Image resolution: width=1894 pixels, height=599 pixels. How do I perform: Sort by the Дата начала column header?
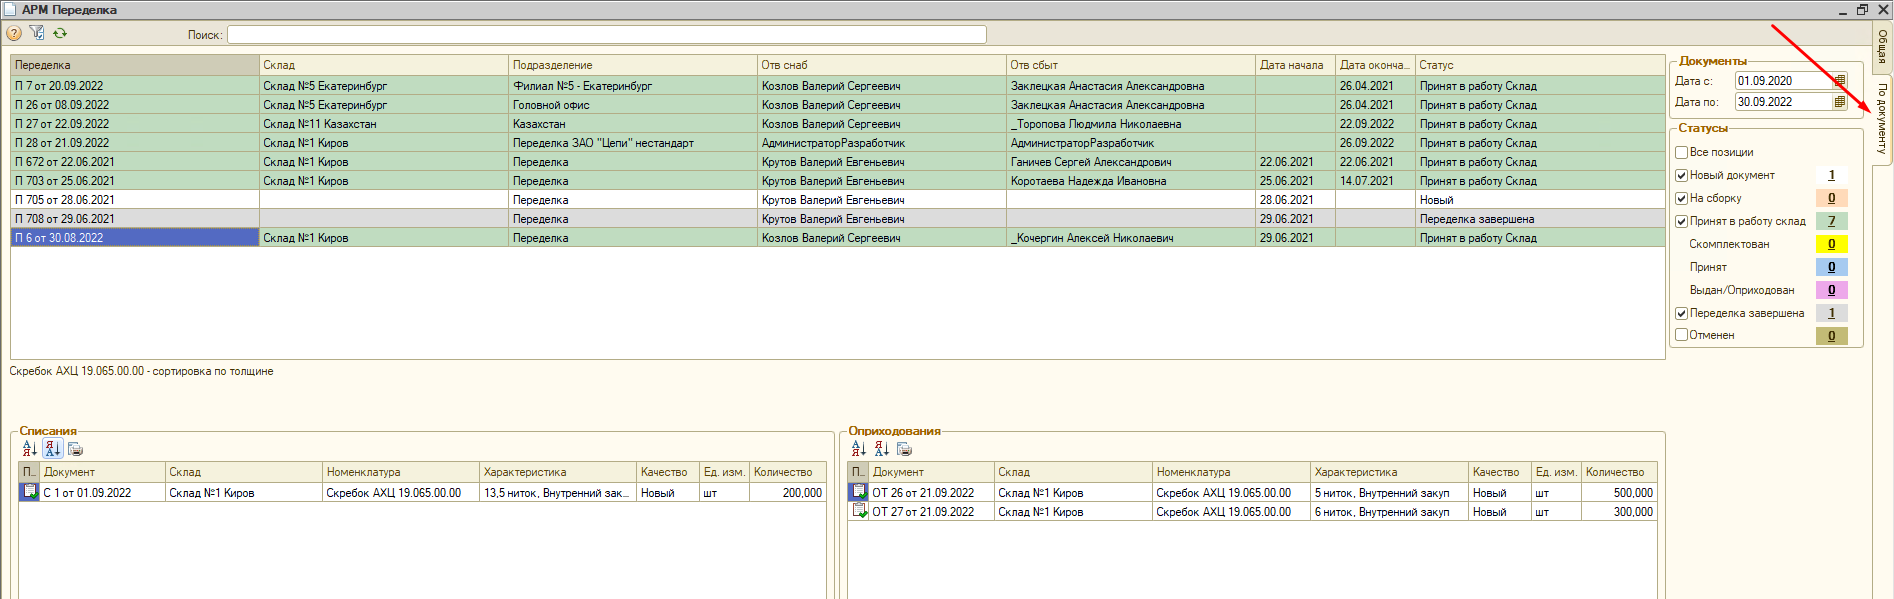(1295, 65)
